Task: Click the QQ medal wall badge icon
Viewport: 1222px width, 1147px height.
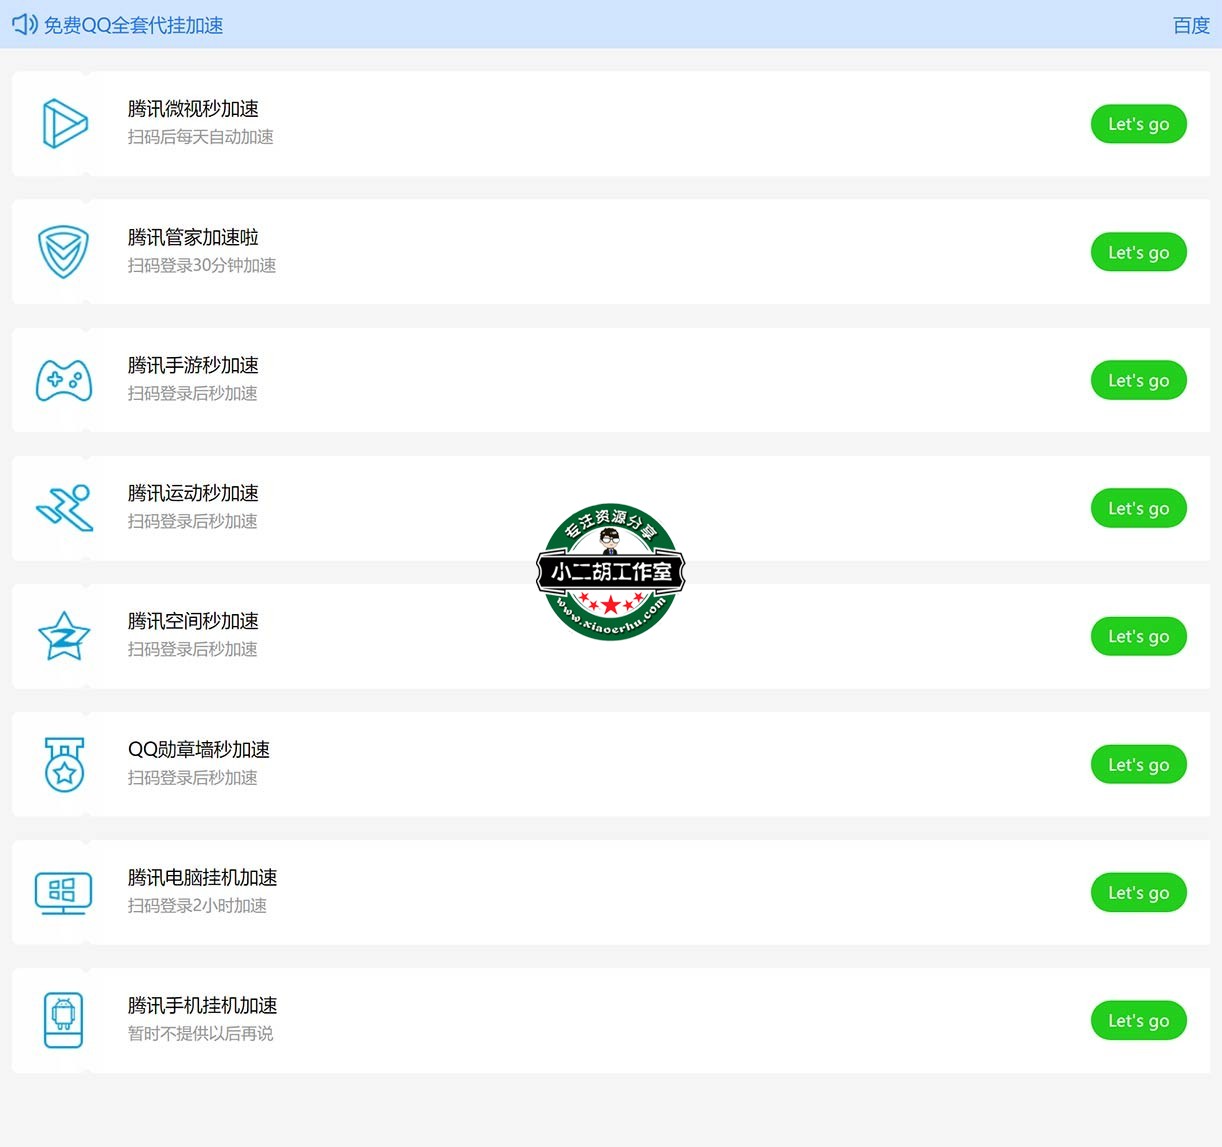Action: [65, 765]
